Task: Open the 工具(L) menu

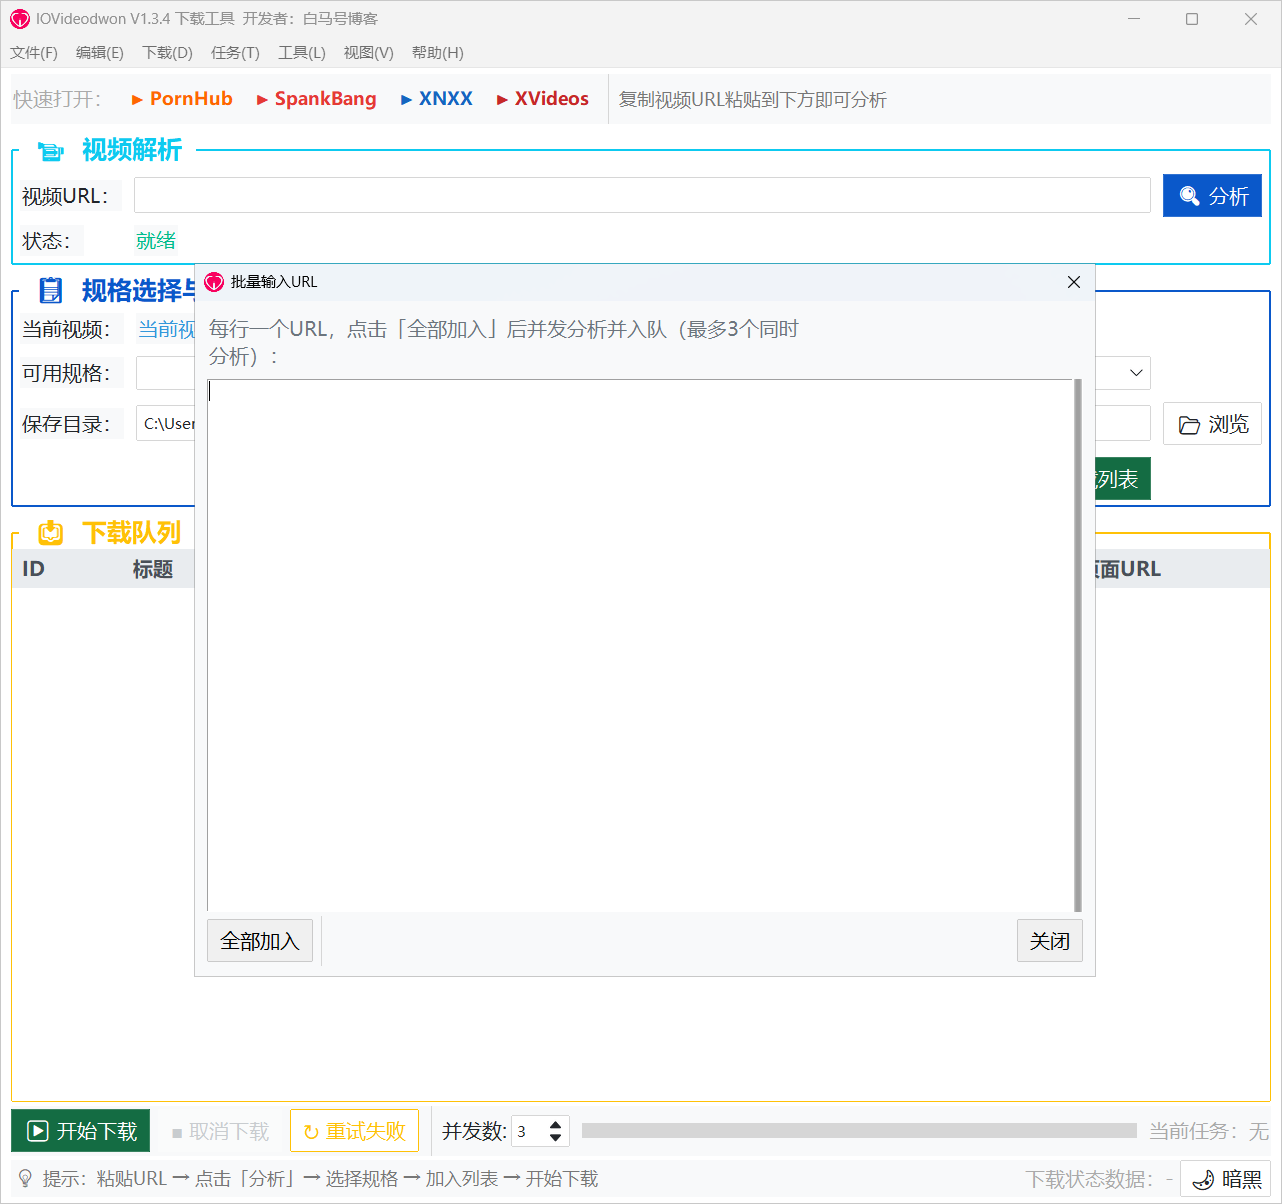Action: pyautogui.click(x=302, y=53)
